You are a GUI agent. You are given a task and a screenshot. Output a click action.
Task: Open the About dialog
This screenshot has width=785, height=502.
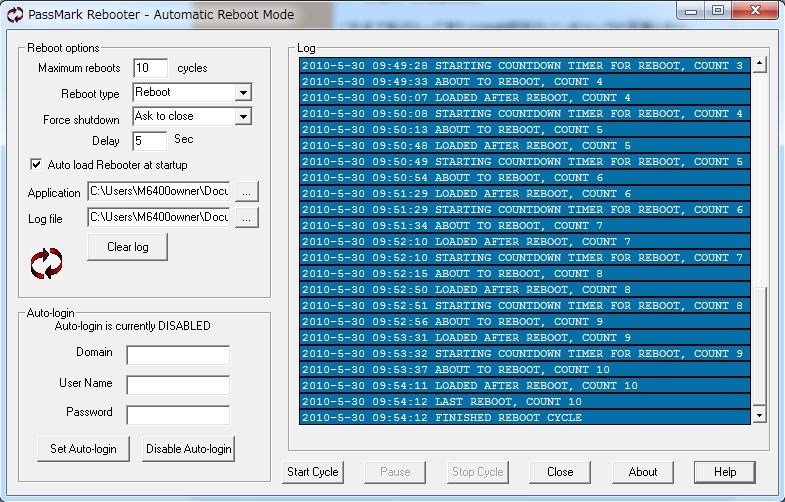point(643,472)
